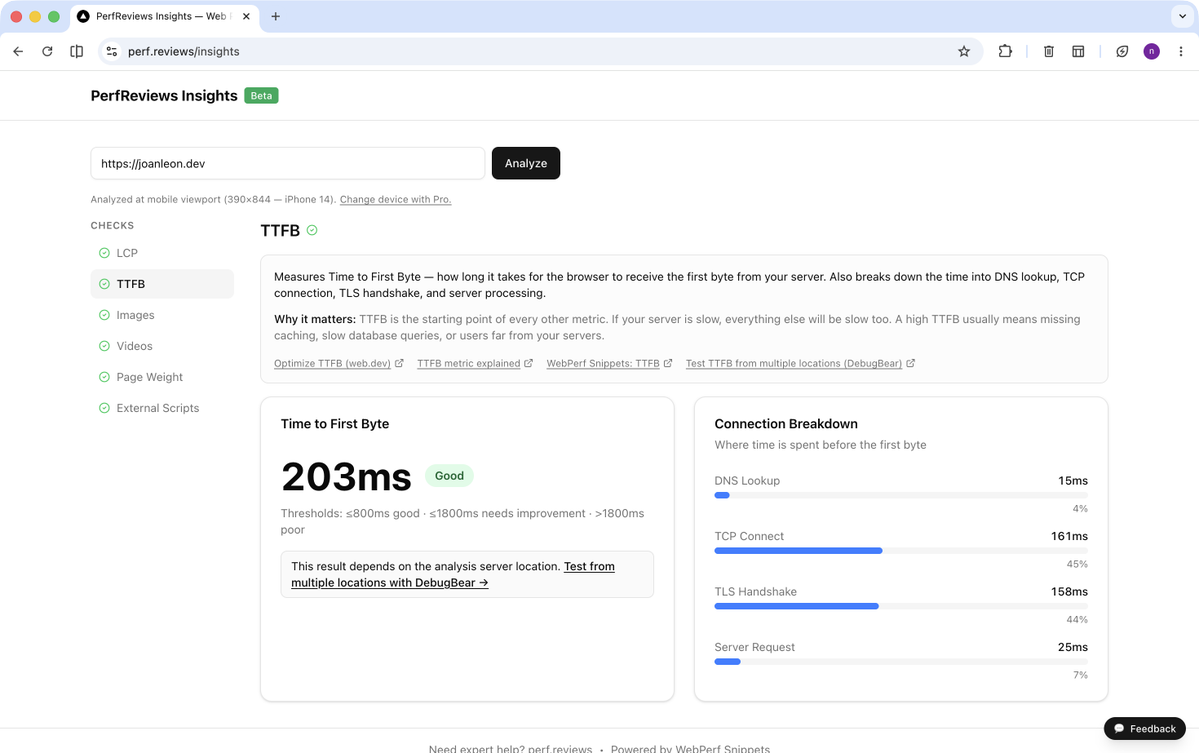
Task: Open the Images check
Action: pos(162,315)
